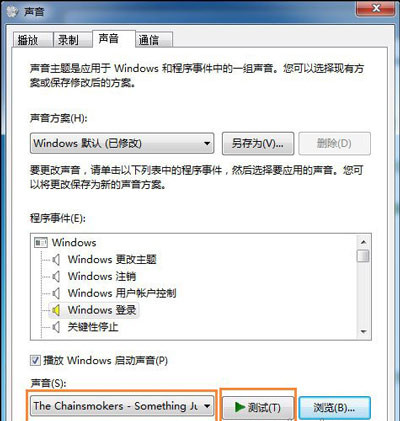Click the 另存为(V)... button
The width and height of the screenshot is (400, 421).
pos(258,144)
